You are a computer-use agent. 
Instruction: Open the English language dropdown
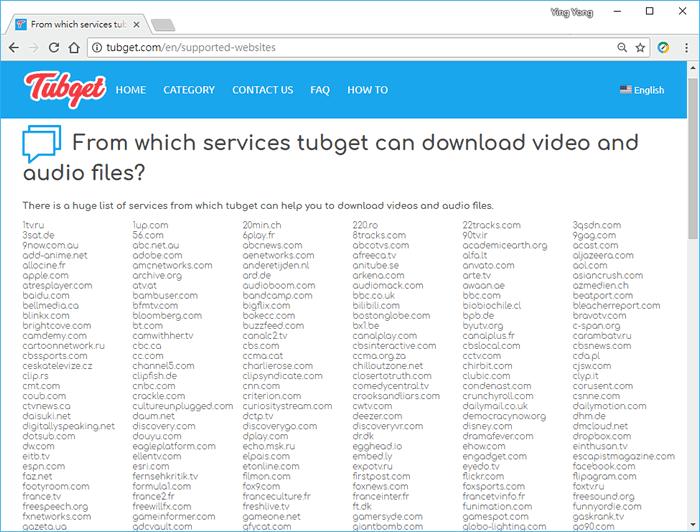point(642,90)
